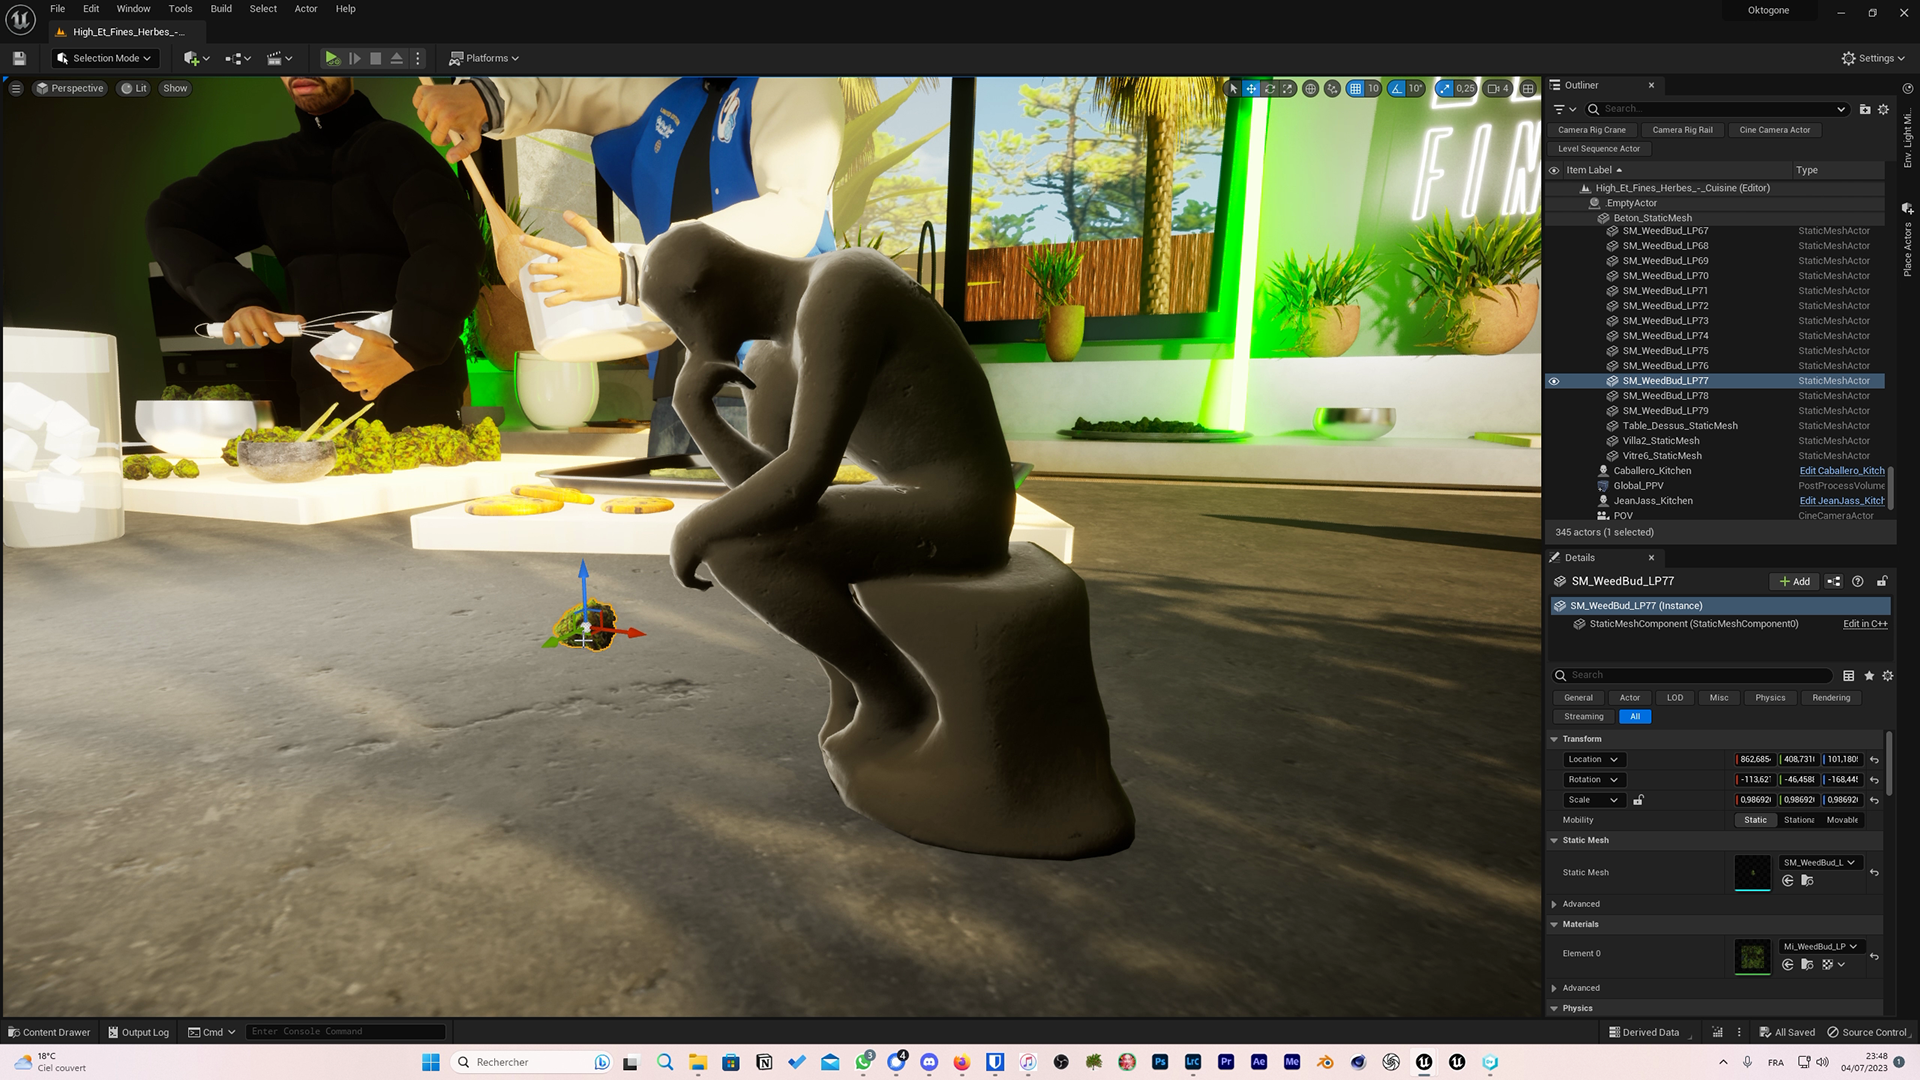This screenshot has width=1920, height=1080.
Task: Activate the Rotate tool in viewport
Action: pos(1270,88)
